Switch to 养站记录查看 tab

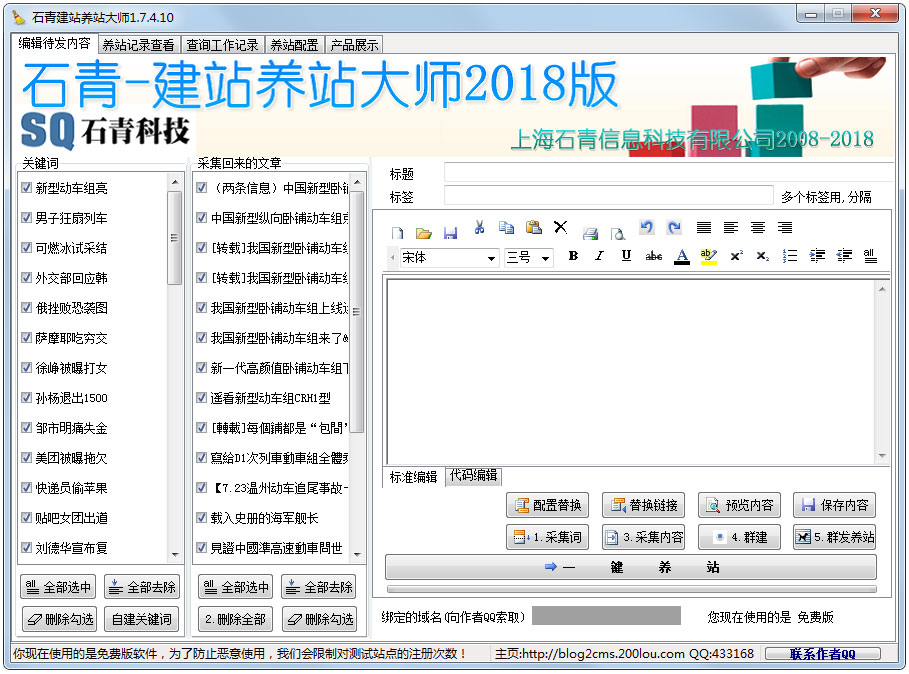coord(138,45)
